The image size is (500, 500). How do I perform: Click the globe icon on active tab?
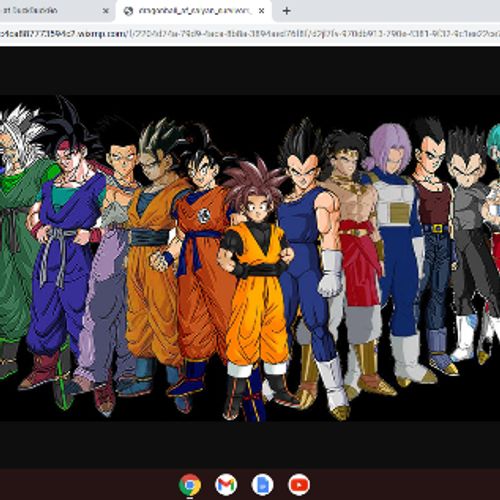tap(128, 11)
